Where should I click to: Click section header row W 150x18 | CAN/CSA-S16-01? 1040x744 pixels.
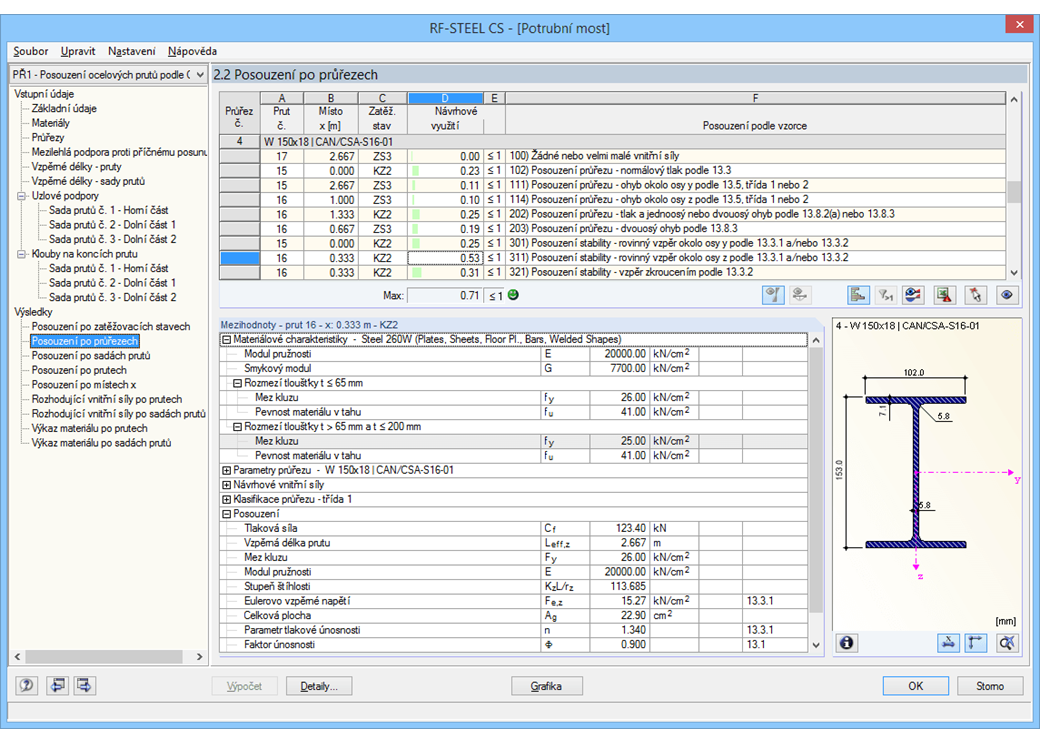click(x=613, y=142)
